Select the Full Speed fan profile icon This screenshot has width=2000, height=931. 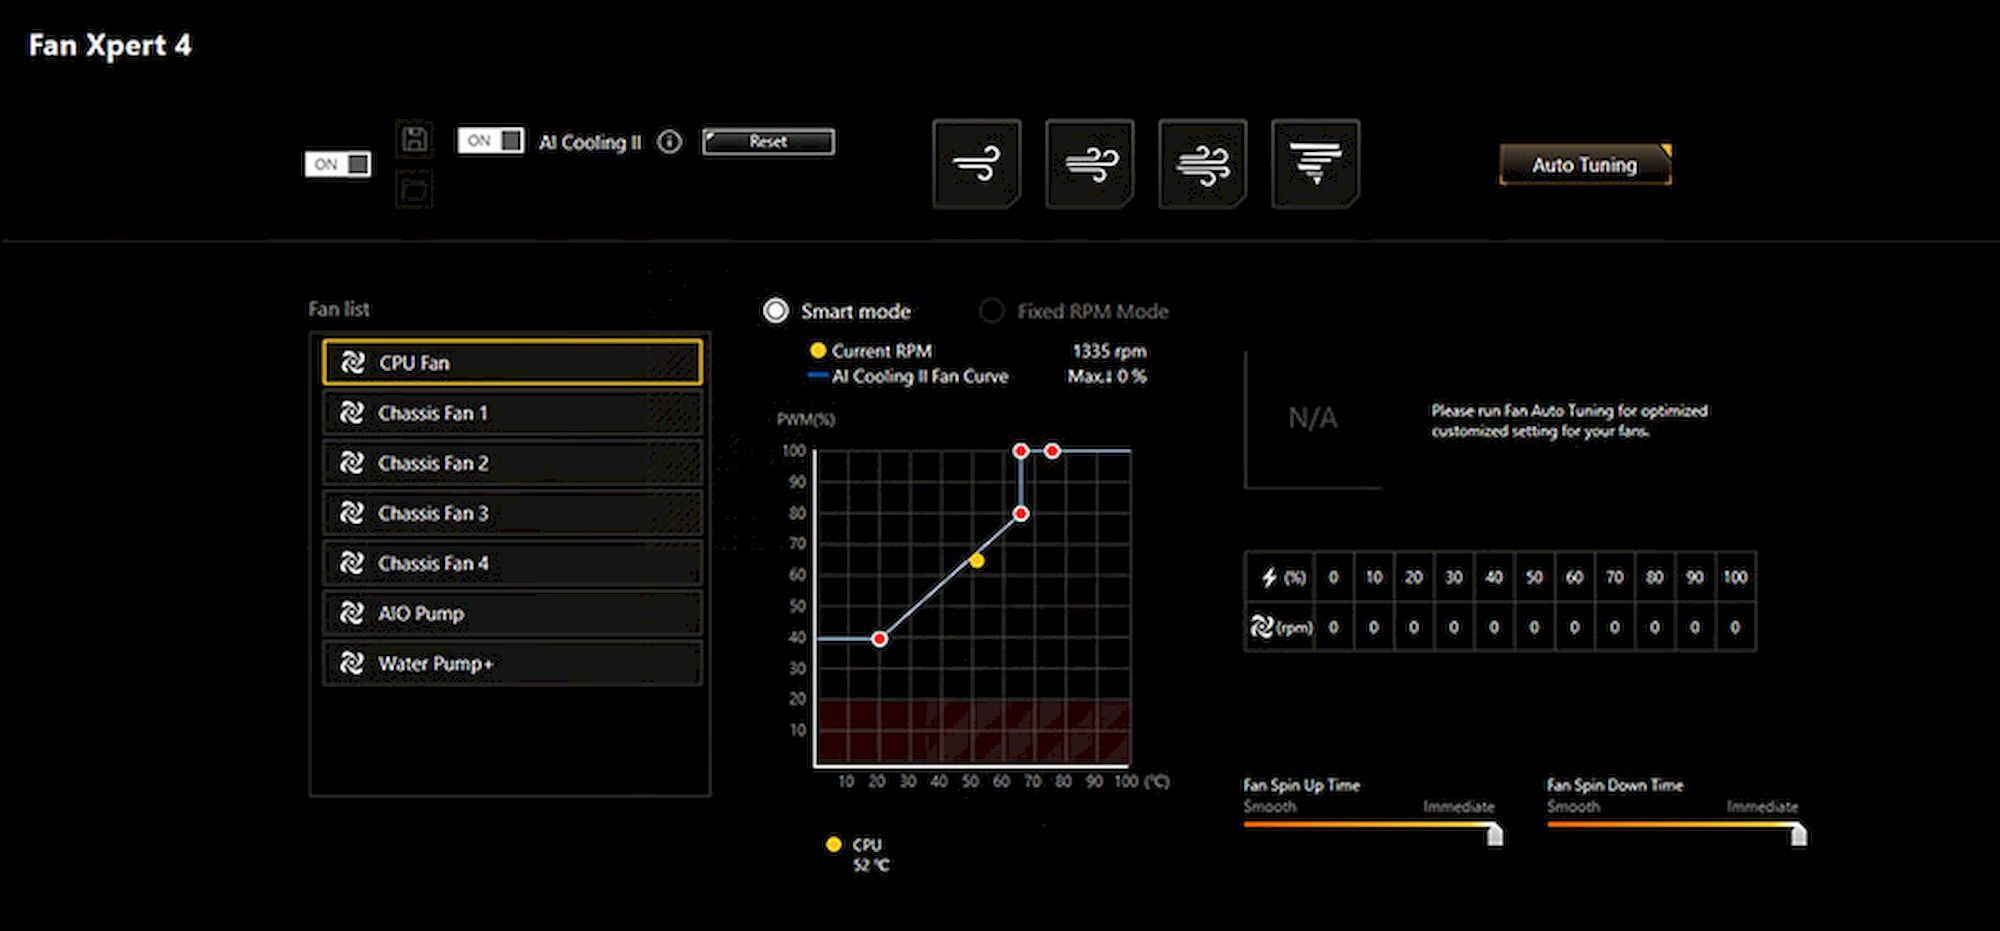point(1316,164)
